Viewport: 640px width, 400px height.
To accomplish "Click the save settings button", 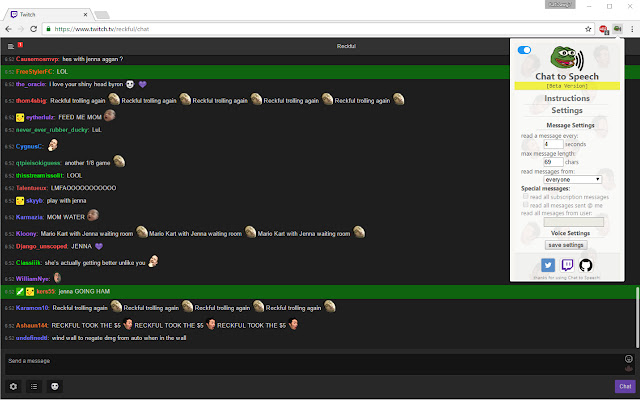I will coord(566,245).
